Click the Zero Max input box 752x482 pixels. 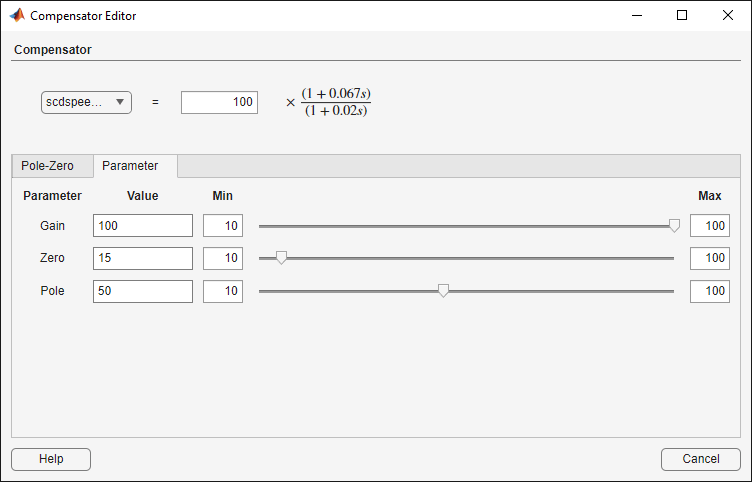tap(710, 258)
